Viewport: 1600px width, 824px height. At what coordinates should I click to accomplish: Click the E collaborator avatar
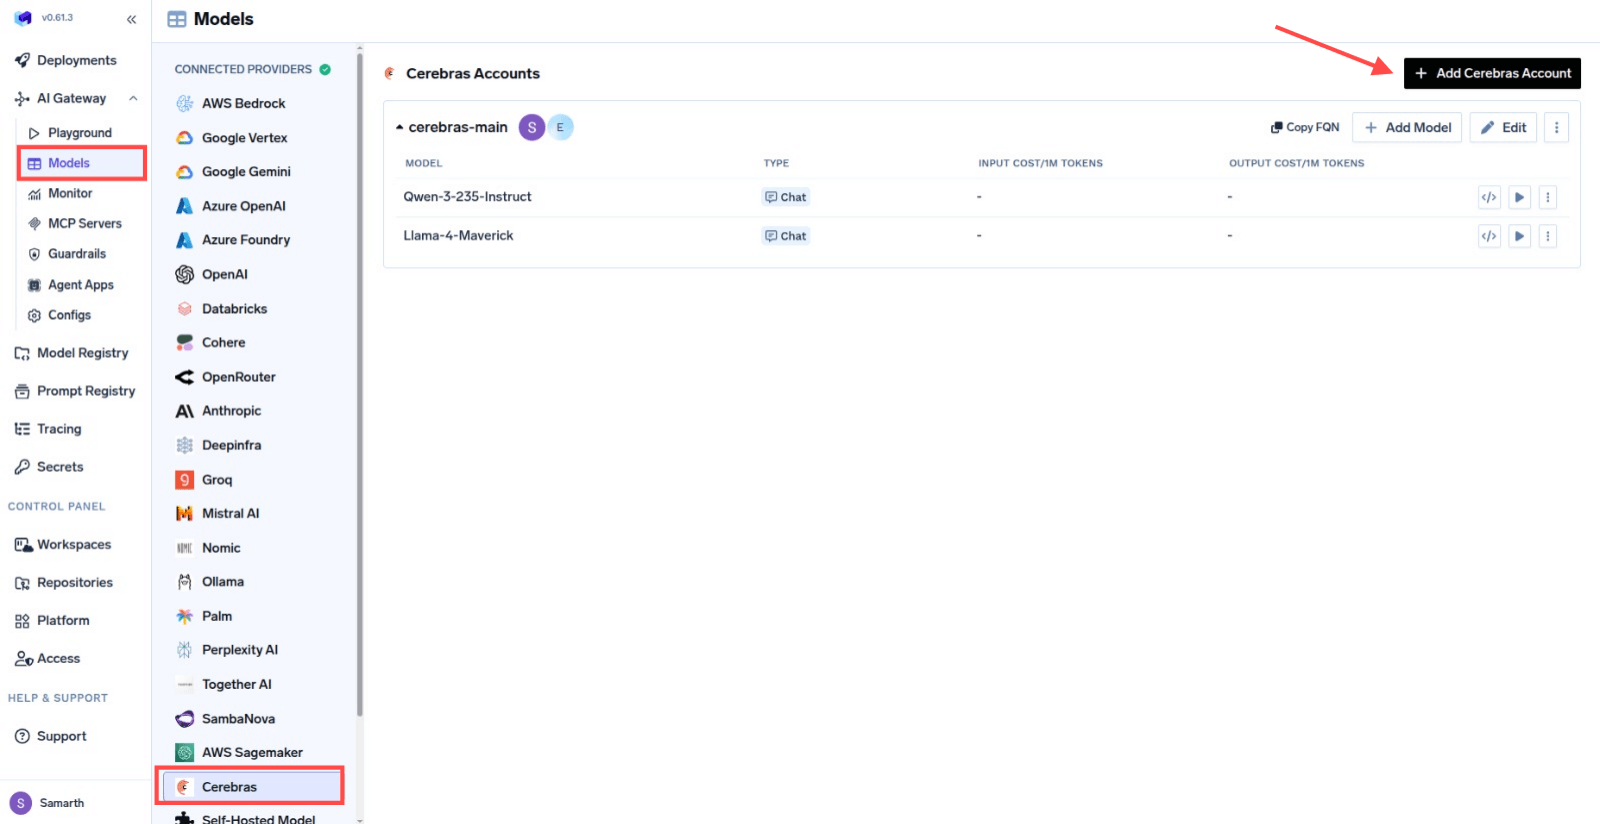[x=560, y=127]
